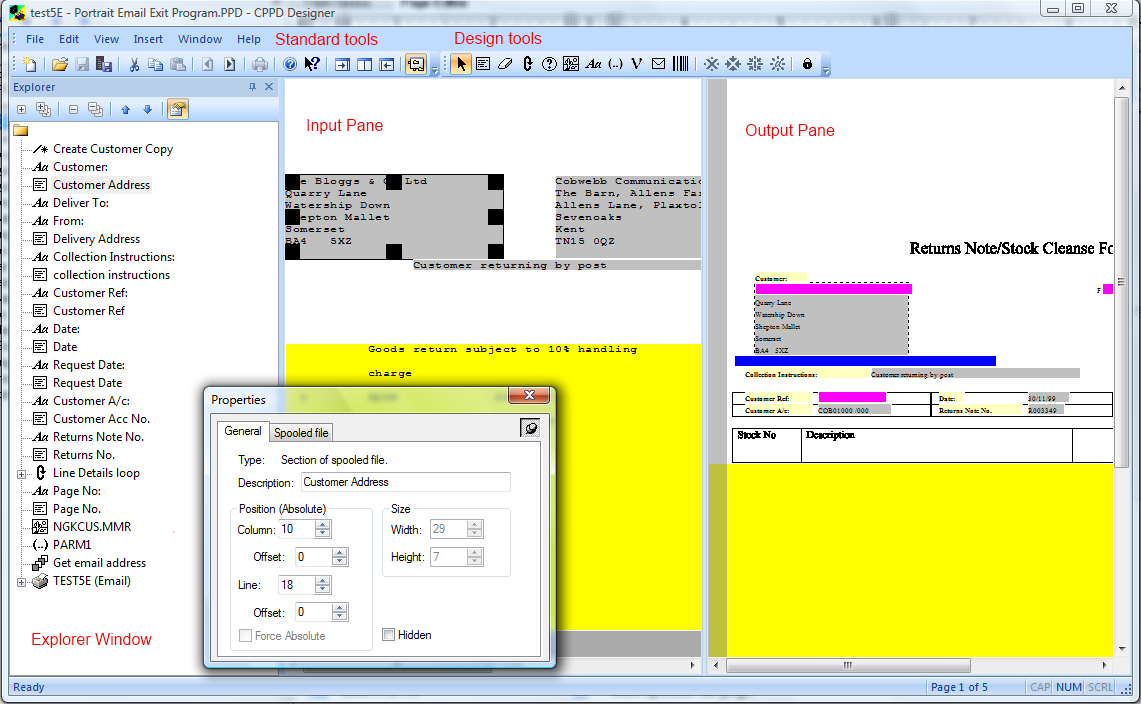Choose the Barcode design tool
Image resolution: width=1141 pixels, height=704 pixels.
click(x=680, y=64)
